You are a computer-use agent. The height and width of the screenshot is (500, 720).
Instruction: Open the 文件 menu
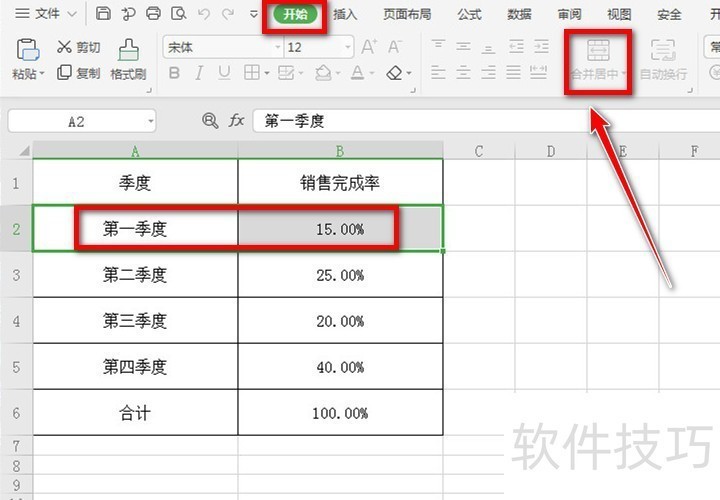[45, 14]
